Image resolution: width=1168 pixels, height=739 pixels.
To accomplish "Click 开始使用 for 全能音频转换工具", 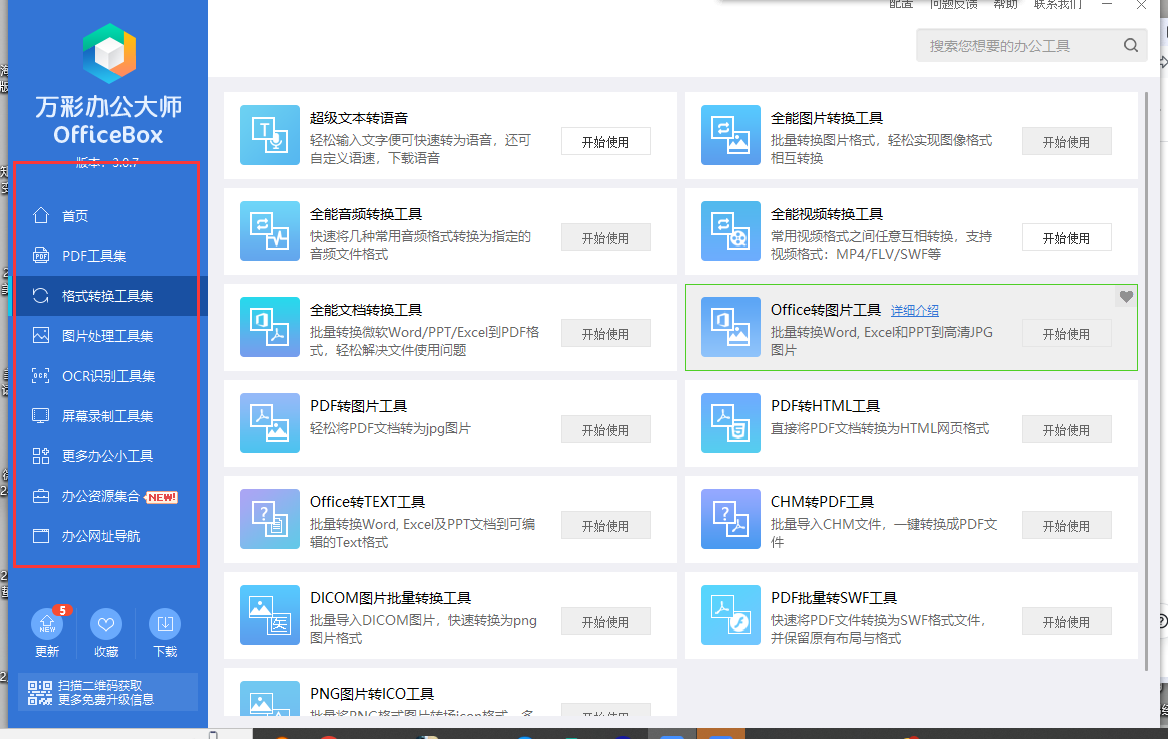I will pyautogui.click(x=606, y=238).
